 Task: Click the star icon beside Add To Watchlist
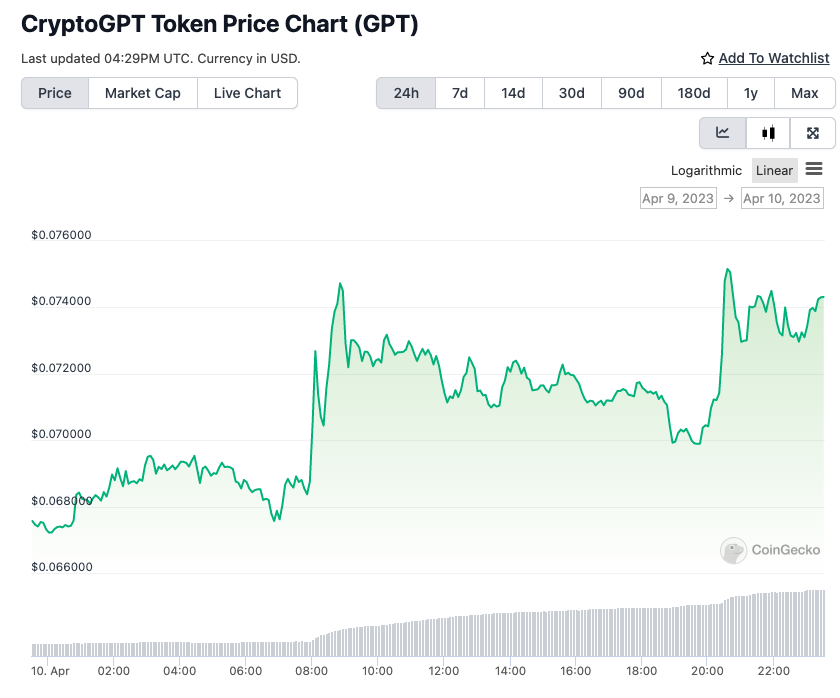tap(707, 58)
